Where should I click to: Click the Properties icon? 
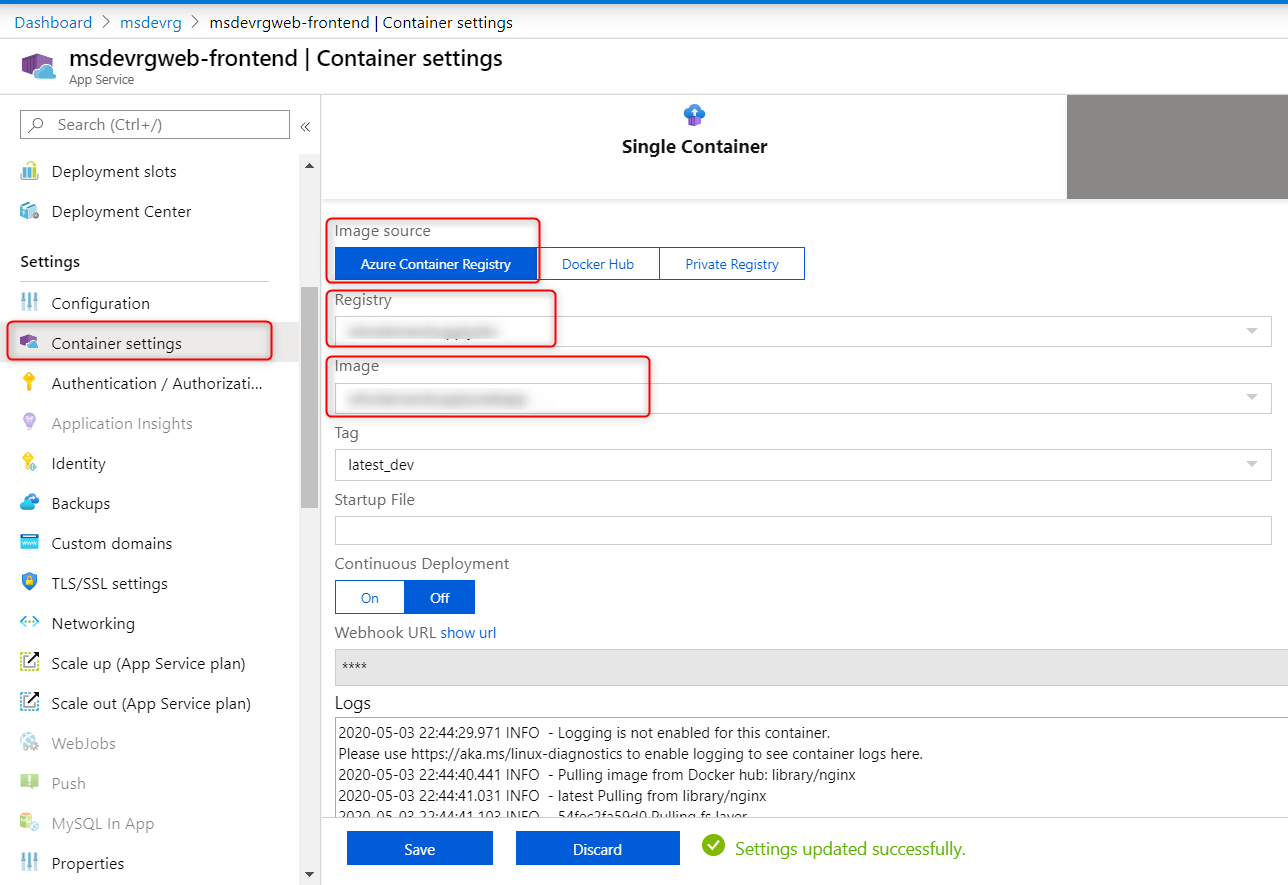point(30,863)
